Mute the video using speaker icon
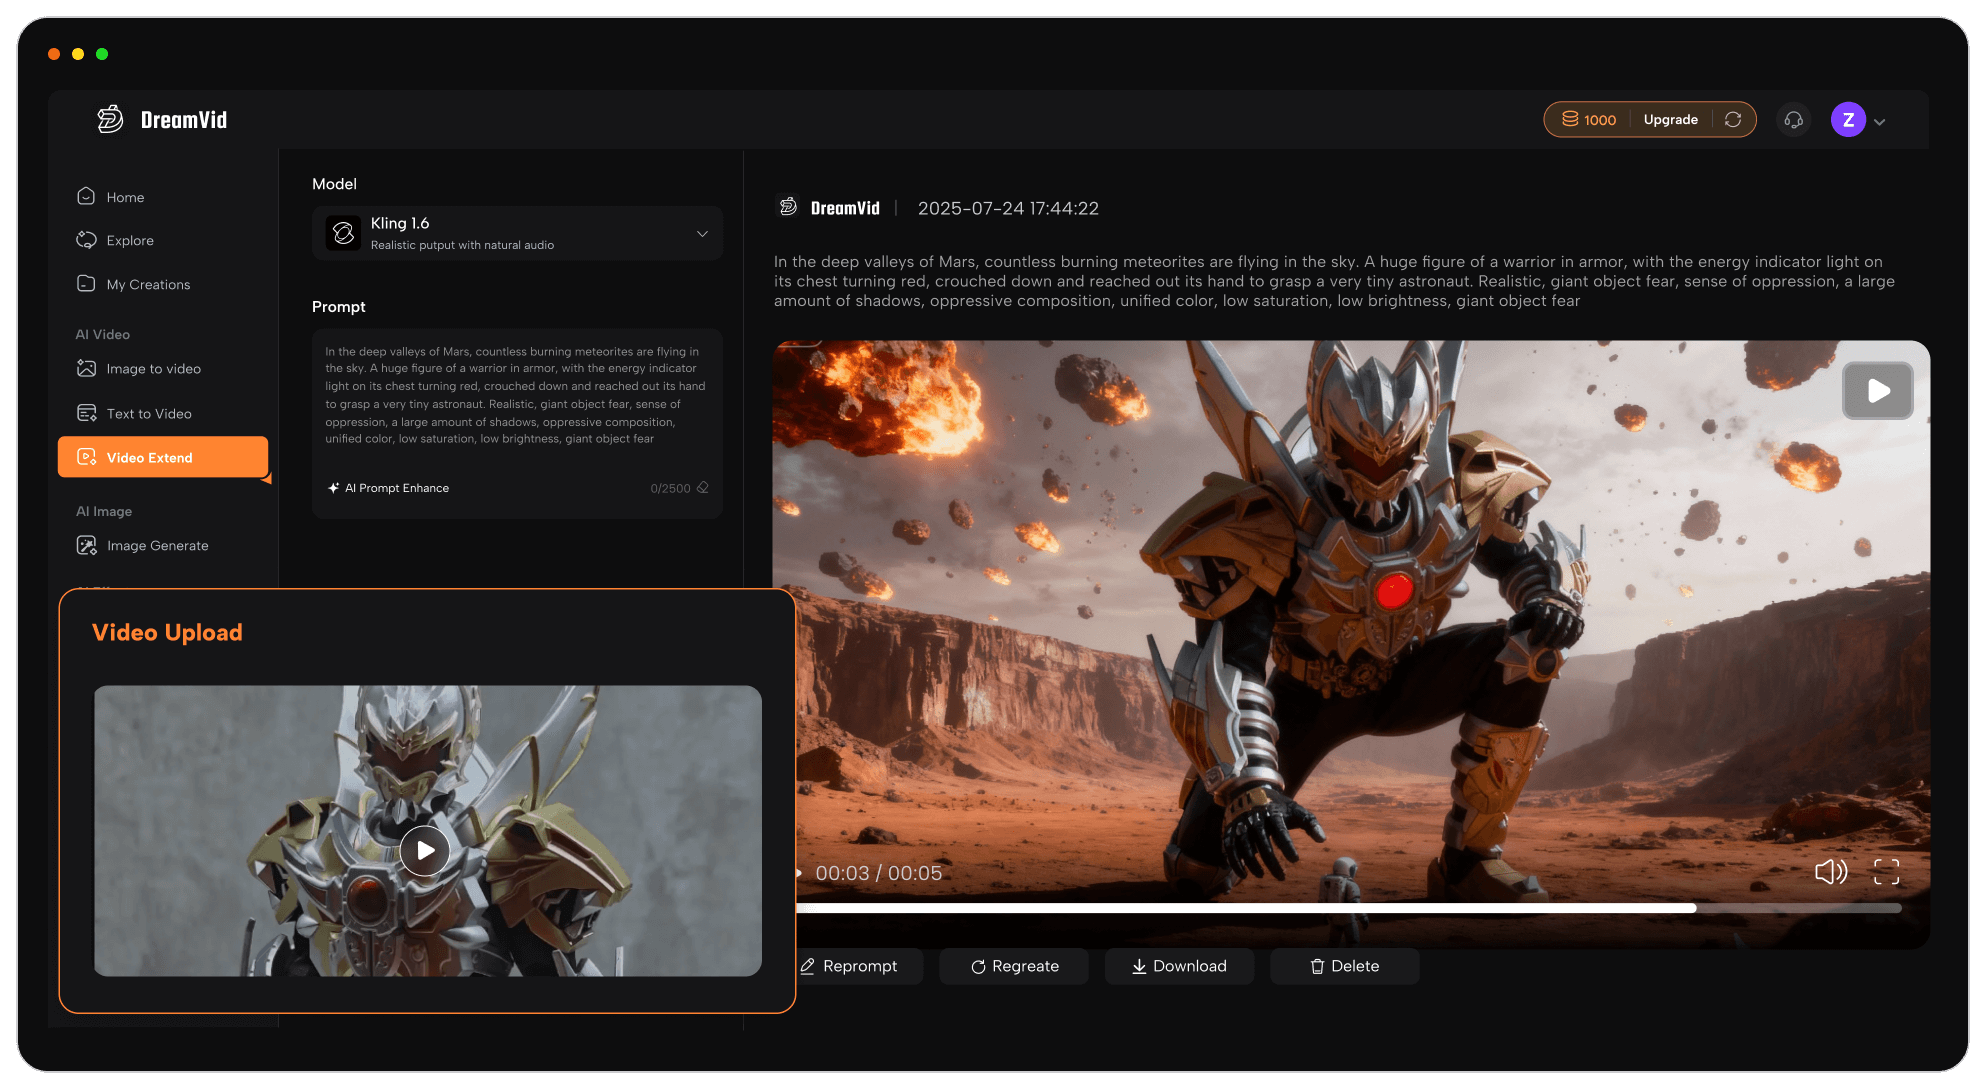Image resolution: width=1986 pixels, height=1089 pixels. pos(1830,872)
